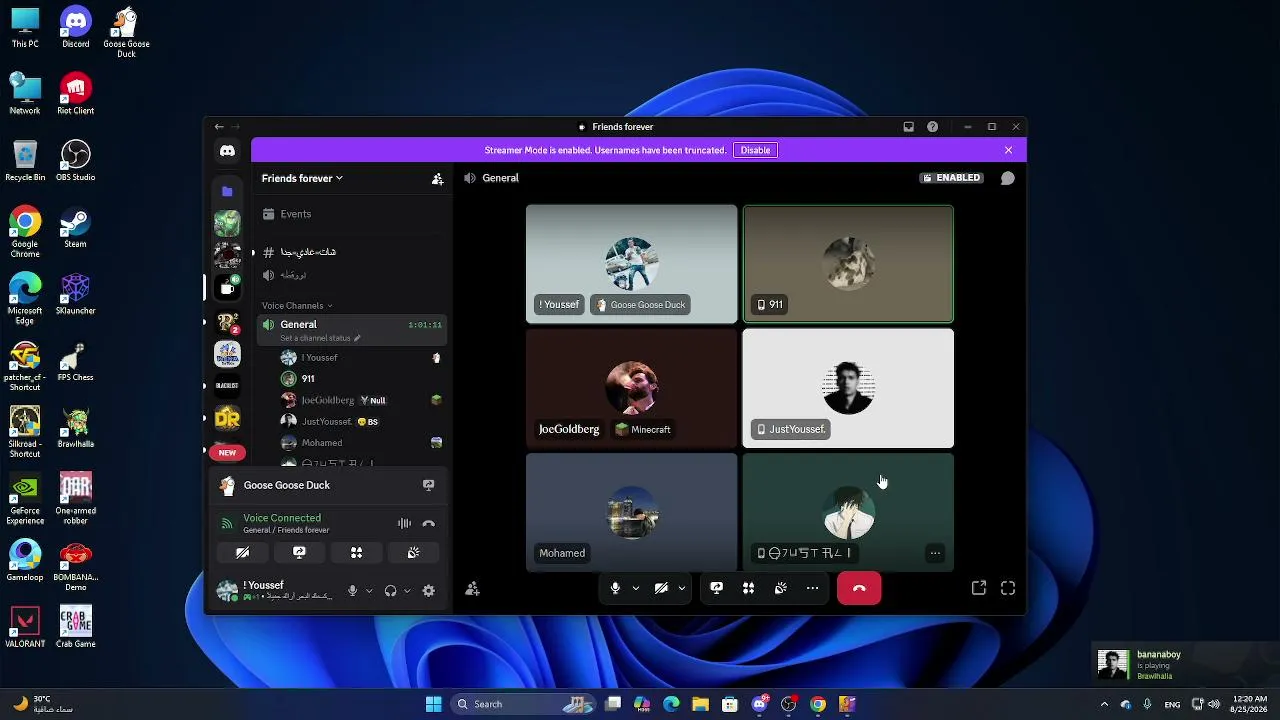1280x720 pixels.
Task: Open output device arrow in user panel
Action: tap(407, 591)
